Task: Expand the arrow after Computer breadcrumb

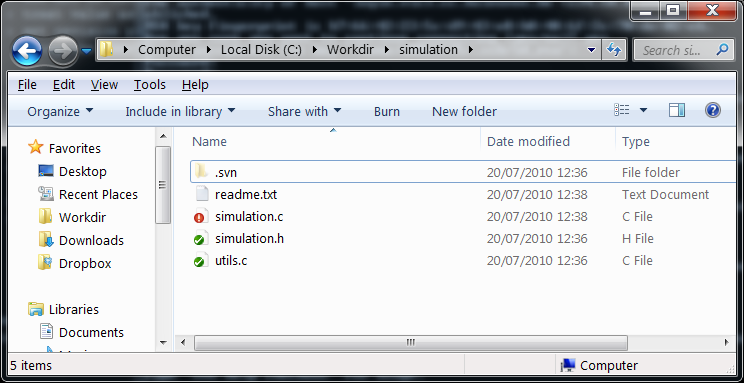Action: coord(209,50)
